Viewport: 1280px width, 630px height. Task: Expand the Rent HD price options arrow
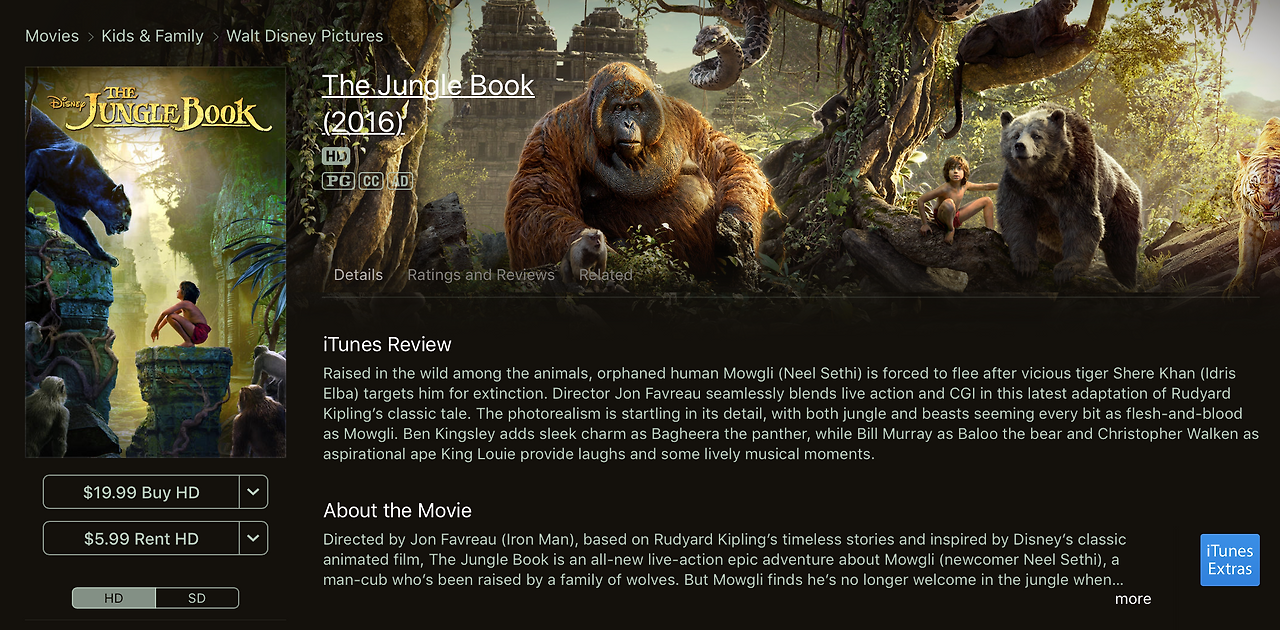[254, 538]
